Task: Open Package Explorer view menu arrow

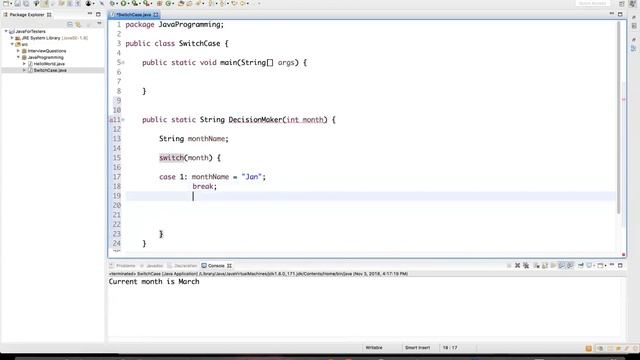Action: [99, 24]
